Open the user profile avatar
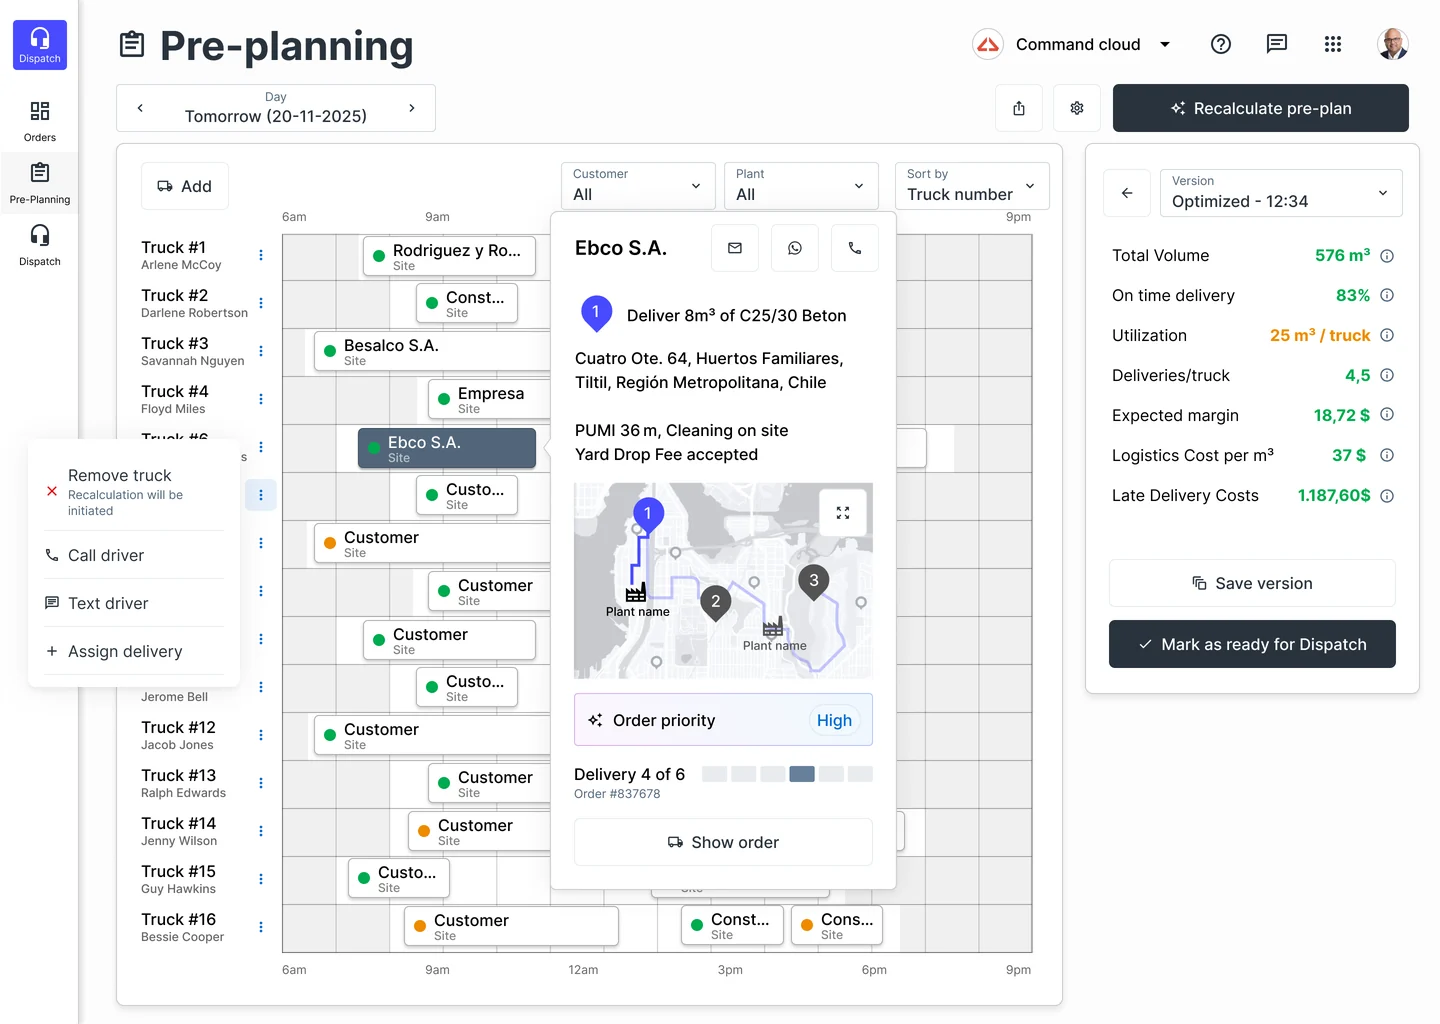This screenshot has height=1024, width=1440. click(x=1392, y=44)
